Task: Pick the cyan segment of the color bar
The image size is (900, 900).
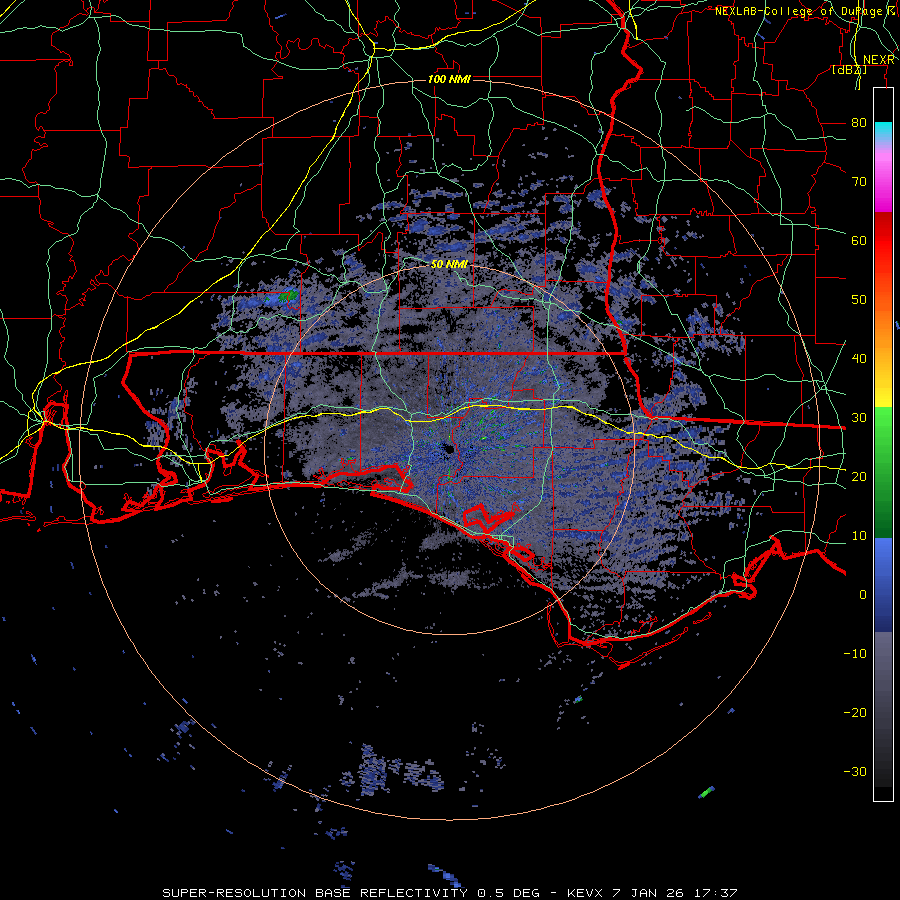Action: click(883, 133)
